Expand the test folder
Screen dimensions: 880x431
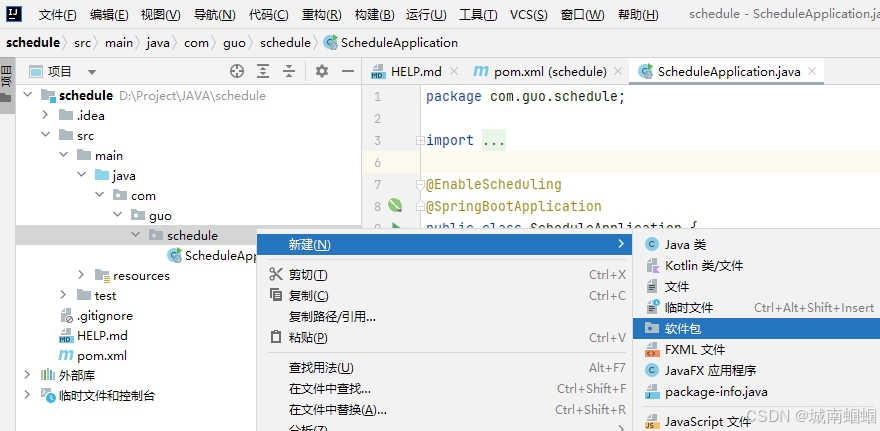(x=63, y=295)
